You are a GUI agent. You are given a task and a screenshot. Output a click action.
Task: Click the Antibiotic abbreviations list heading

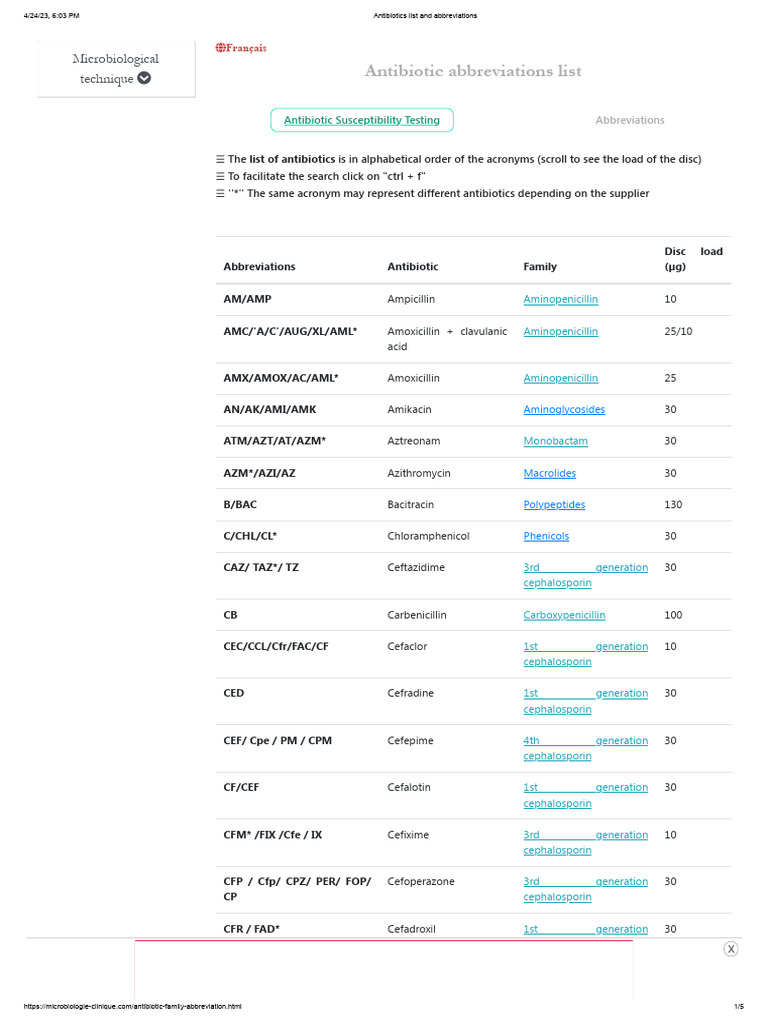point(473,71)
